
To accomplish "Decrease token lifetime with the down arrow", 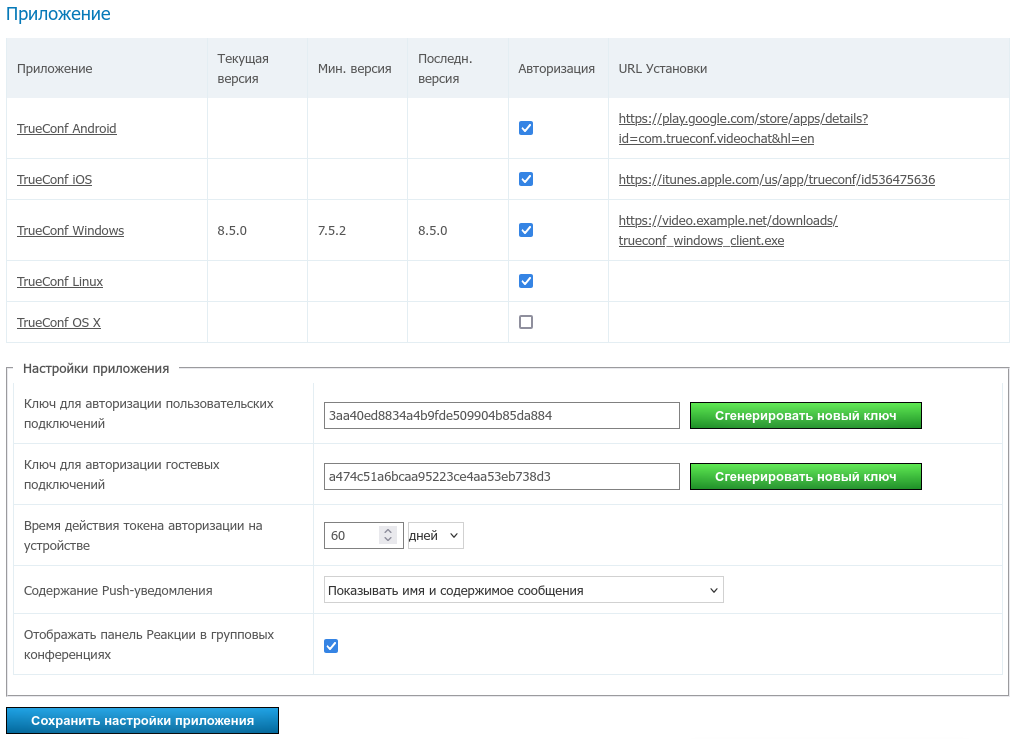I will (388, 540).
